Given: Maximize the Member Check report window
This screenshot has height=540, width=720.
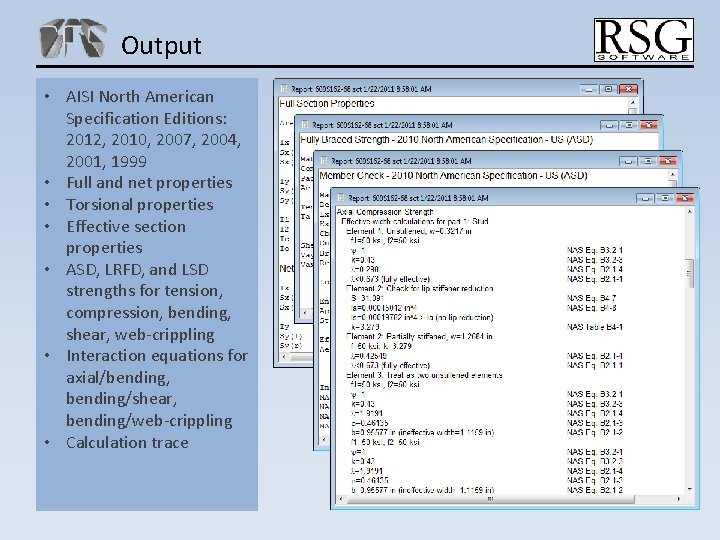Looking at the screenshot, I should 647,161.
